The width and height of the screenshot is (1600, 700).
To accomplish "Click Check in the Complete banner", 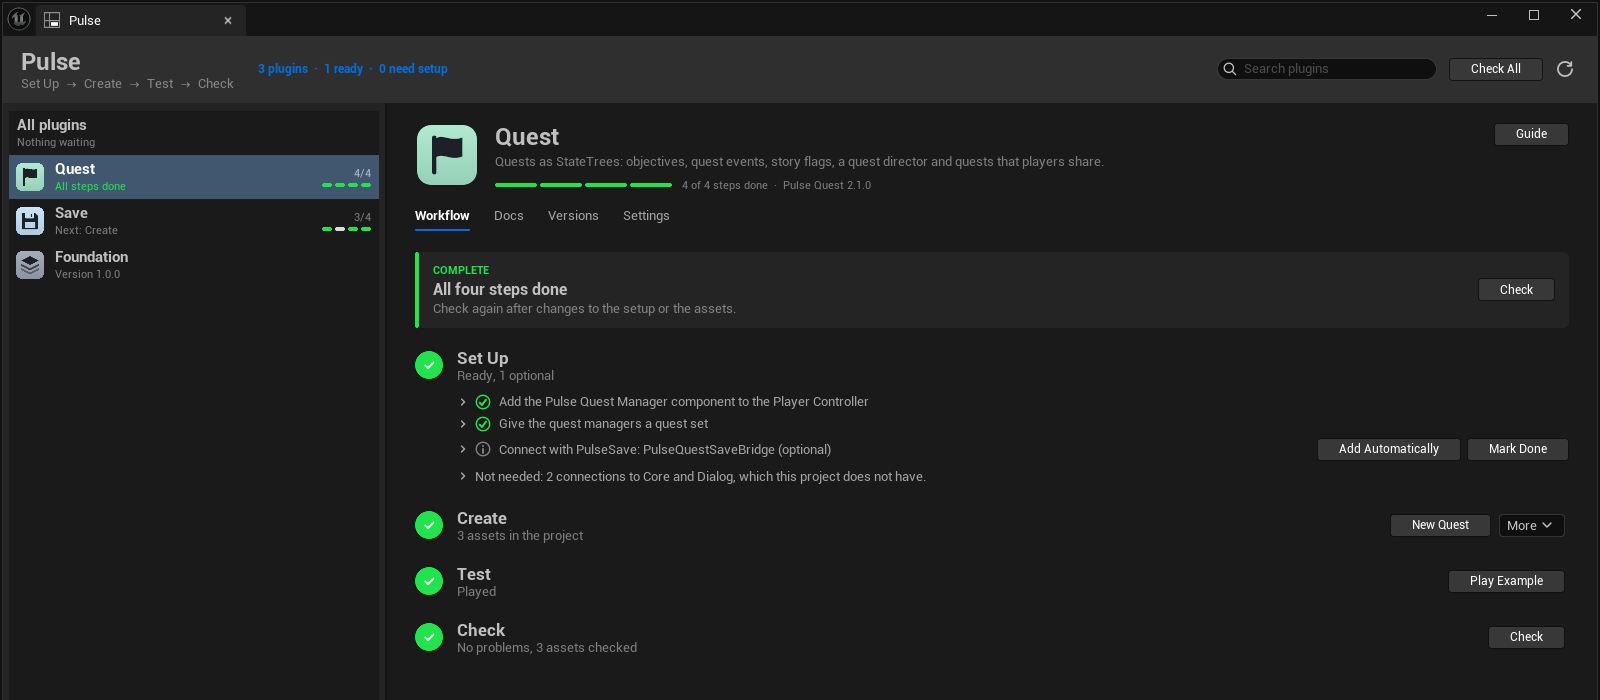I will (1516, 290).
